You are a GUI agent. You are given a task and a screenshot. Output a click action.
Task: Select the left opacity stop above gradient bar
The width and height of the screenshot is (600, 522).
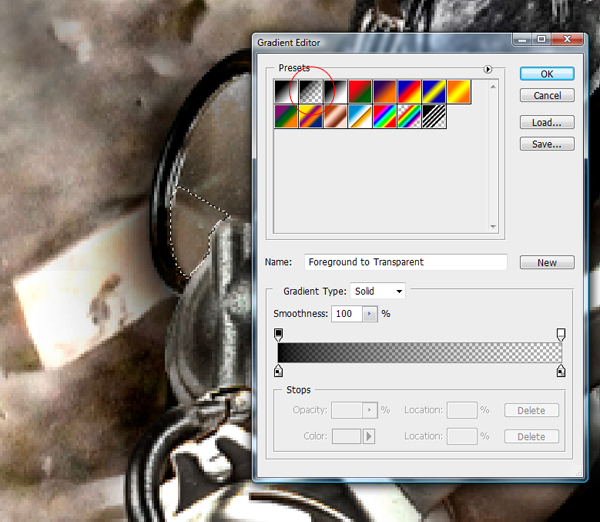point(279,334)
